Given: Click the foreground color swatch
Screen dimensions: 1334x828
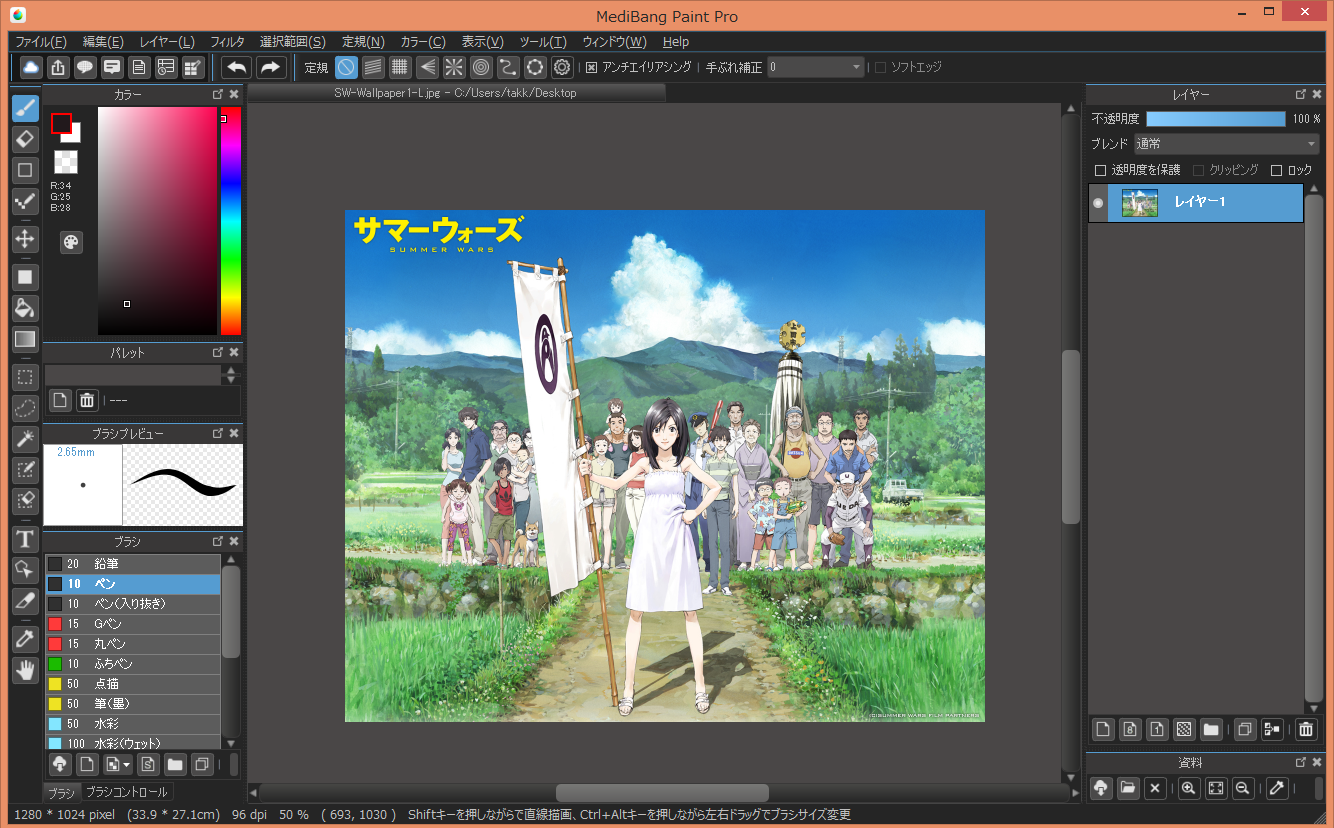Looking at the screenshot, I should point(61,123).
